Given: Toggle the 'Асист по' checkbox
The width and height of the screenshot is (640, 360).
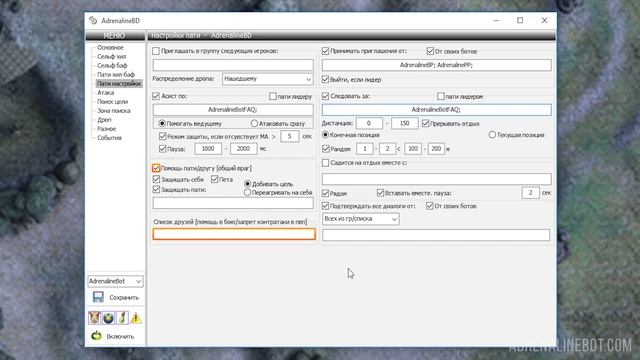Looking at the screenshot, I should pyautogui.click(x=156, y=96).
